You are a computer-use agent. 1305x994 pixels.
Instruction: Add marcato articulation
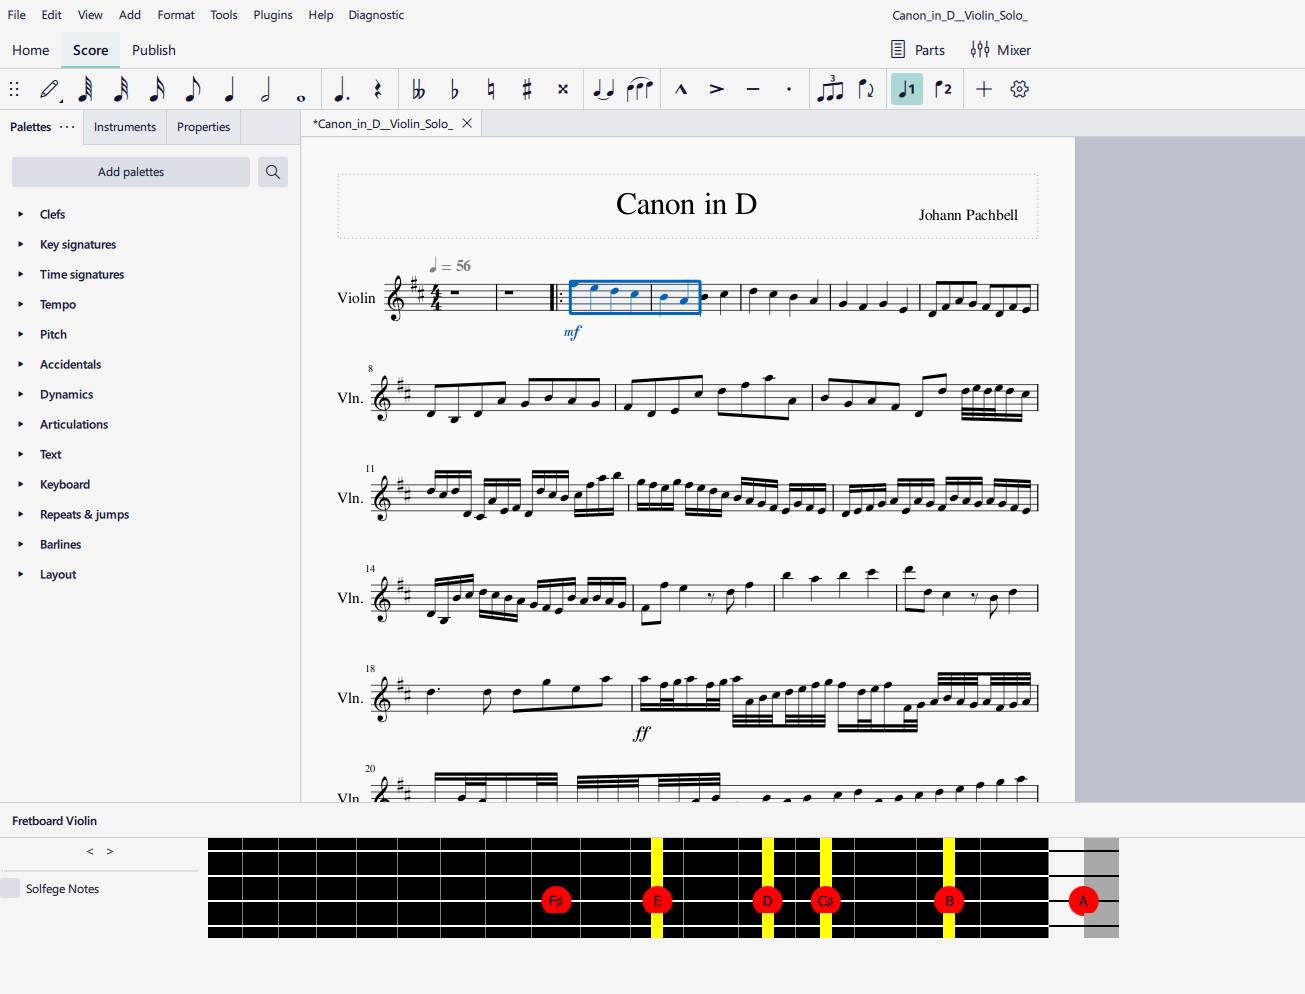[681, 89]
